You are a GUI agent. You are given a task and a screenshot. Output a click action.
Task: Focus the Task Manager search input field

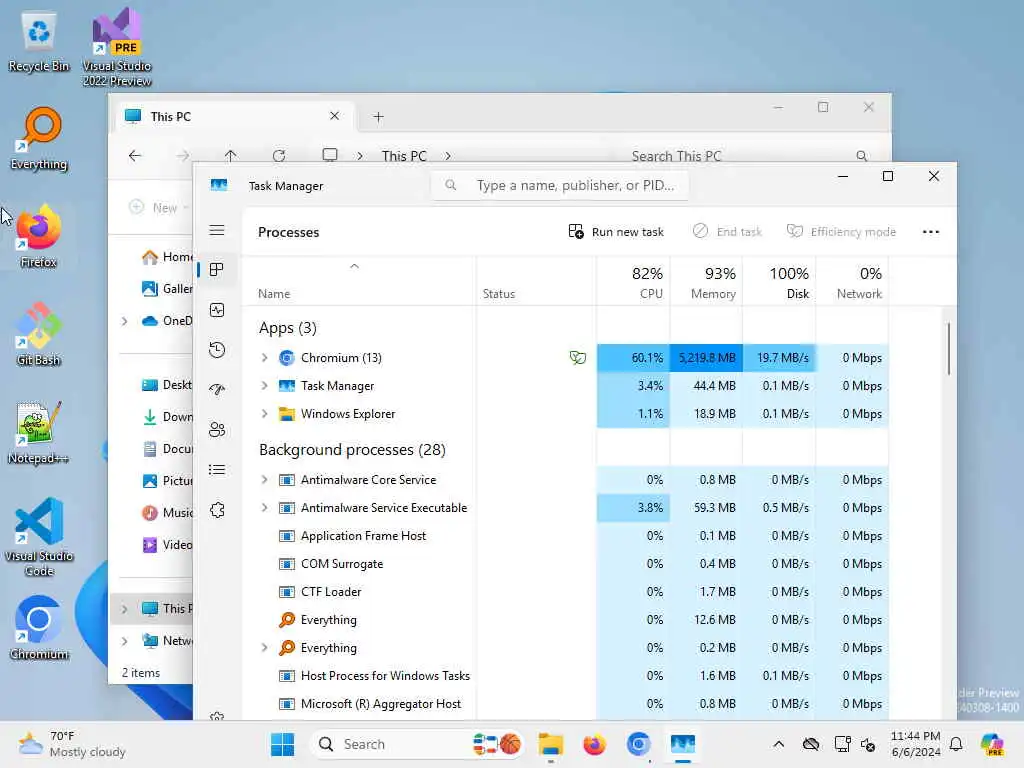(x=560, y=185)
